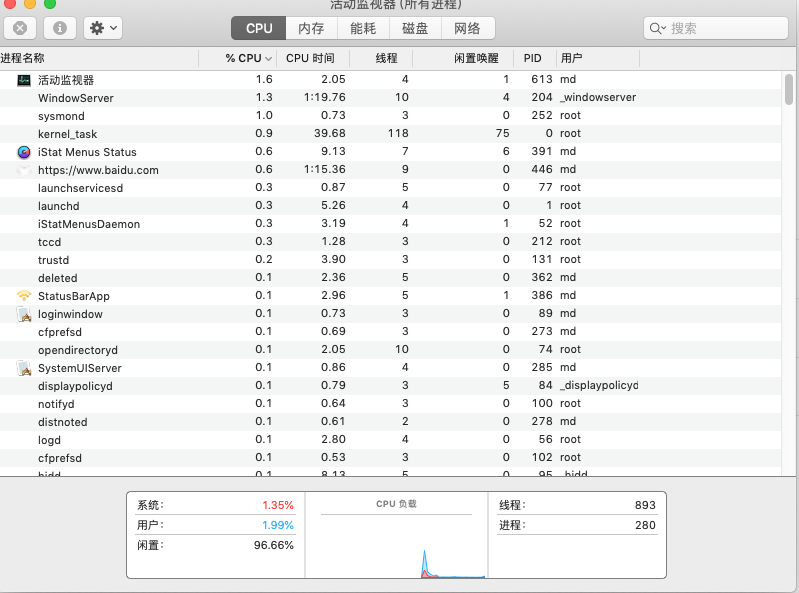Click the loginwindow process icon
The width and height of the screenshot is (799, 593).
coord(24,314)
